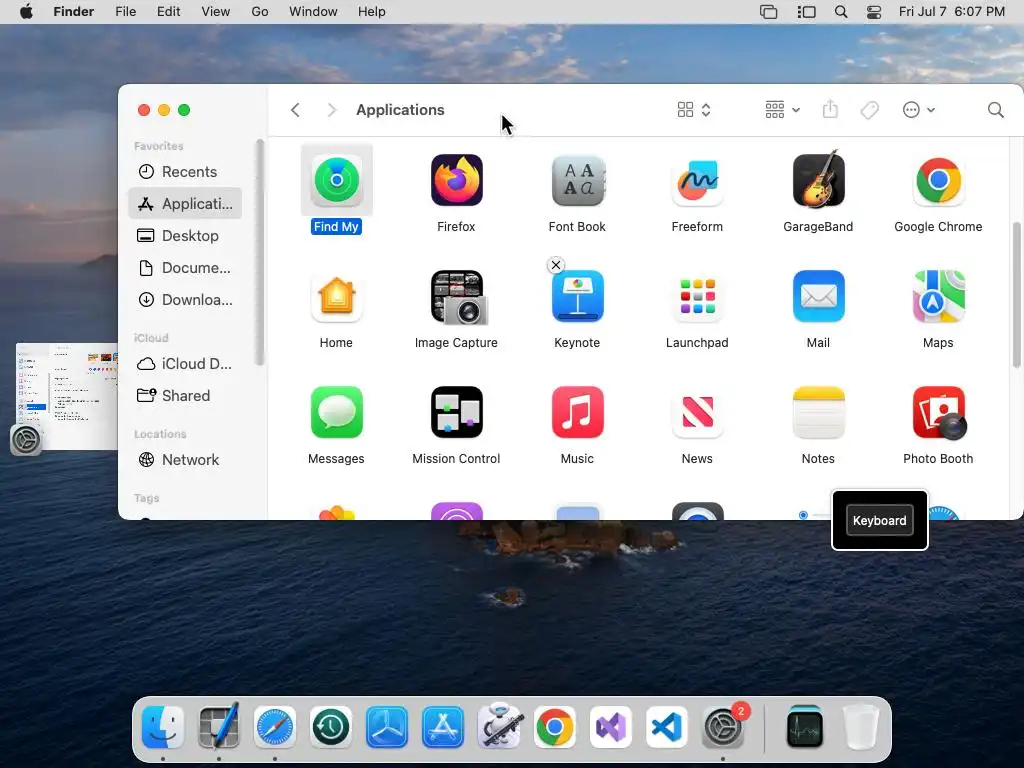Screen dimensions: 1024x768
Task: Open the Apple menu
Action: click(26, 12)
